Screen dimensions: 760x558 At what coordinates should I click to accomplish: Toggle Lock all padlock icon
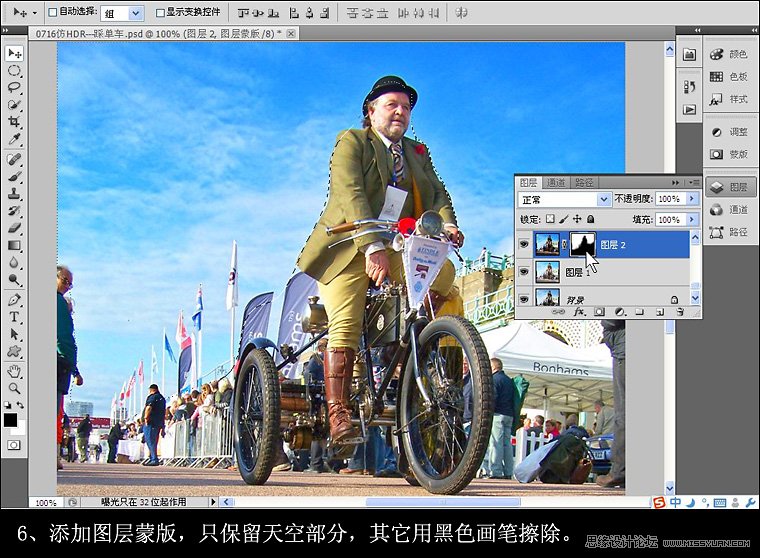coord(590,219)
